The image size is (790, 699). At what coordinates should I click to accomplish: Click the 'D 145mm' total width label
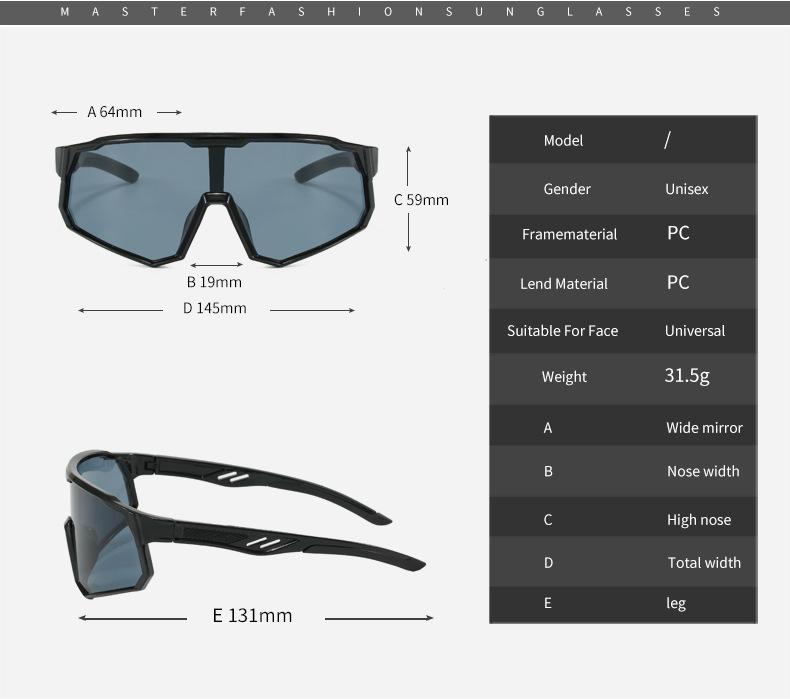tap(215, 308)
